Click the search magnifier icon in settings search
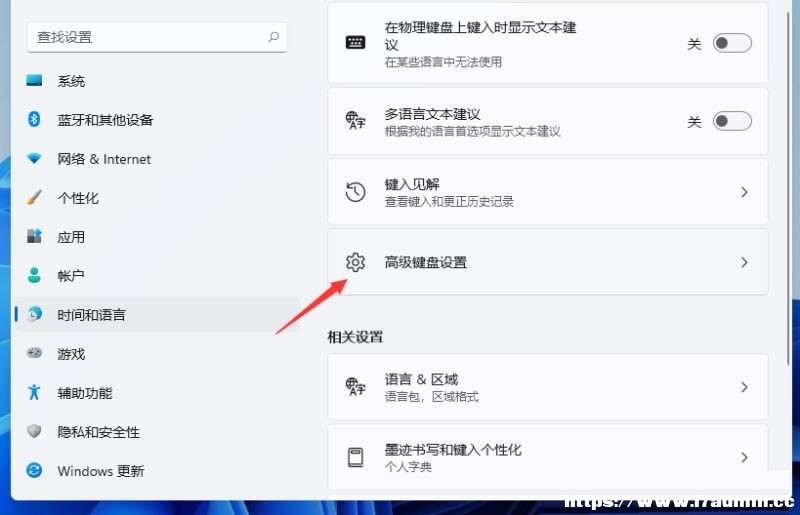800x515 pixels. point(273,37)
